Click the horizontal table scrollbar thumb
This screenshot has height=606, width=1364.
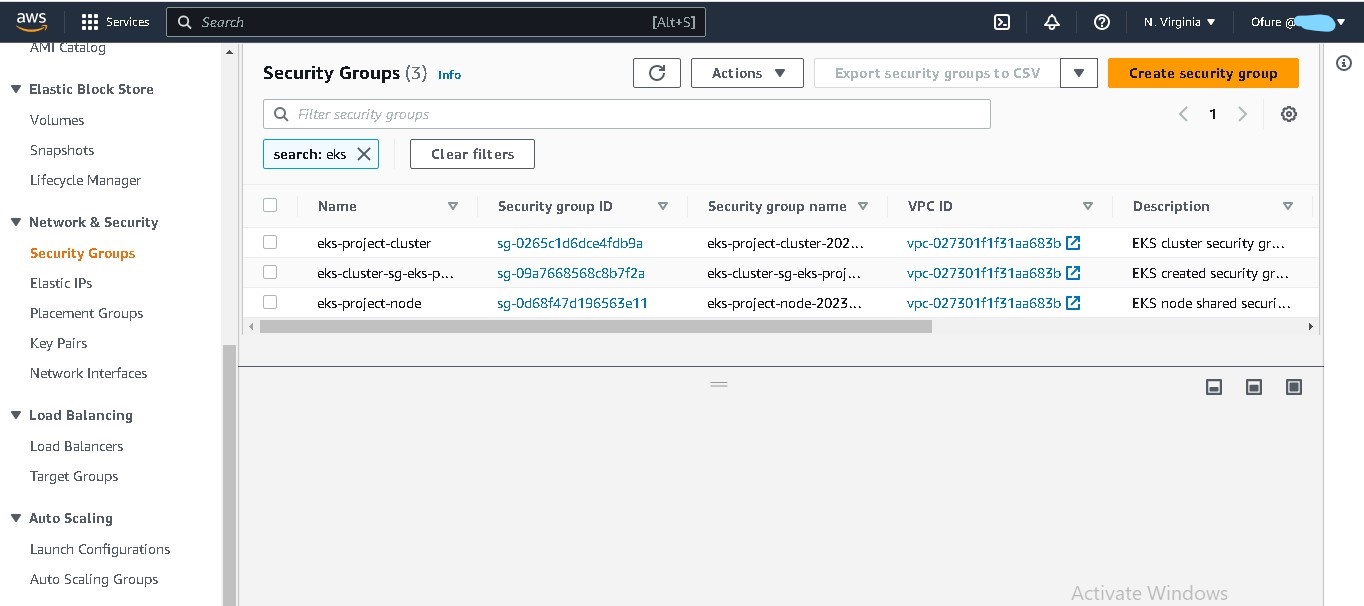pyautogui.click(x=595, y=326)
